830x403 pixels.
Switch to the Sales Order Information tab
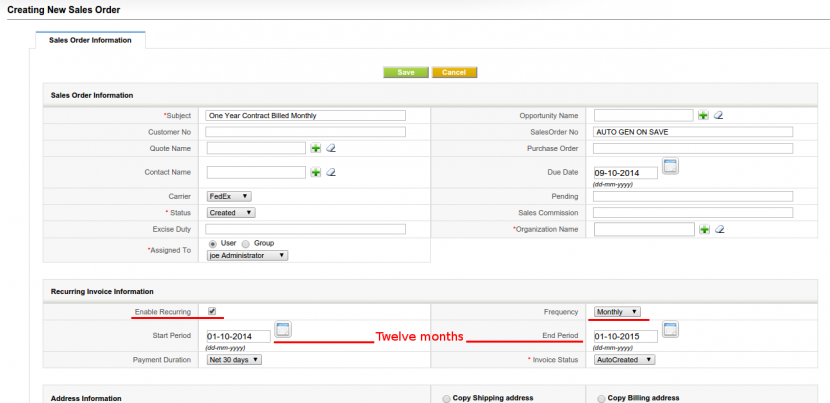[x=90, y=40]
